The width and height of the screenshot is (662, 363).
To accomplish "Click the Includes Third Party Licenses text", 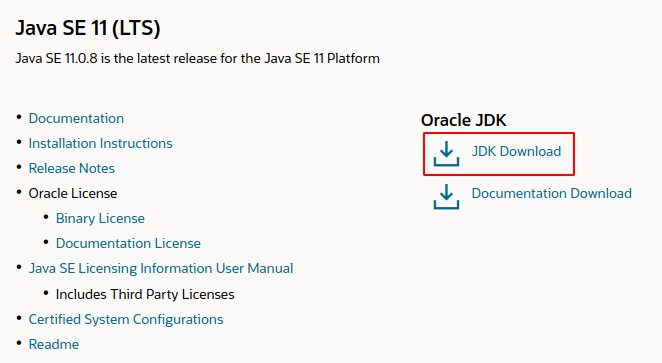I will (145, 294).
